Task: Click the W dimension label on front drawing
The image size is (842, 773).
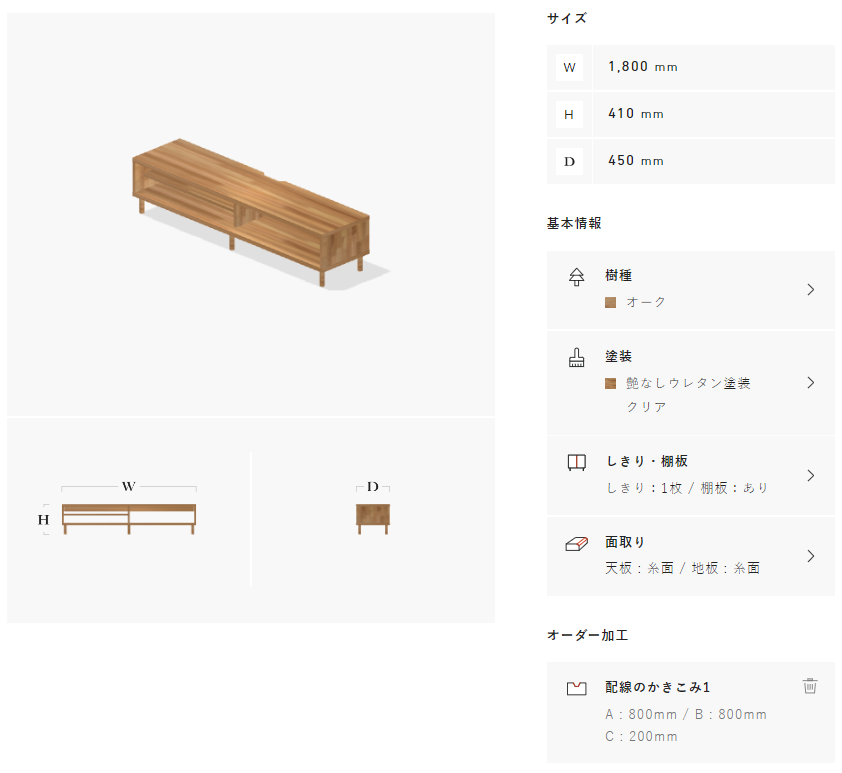Action: 128,486
